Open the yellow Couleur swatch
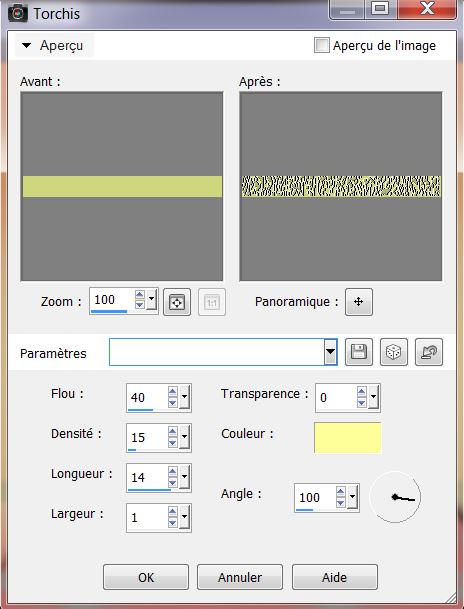The height and width of the screenshot is (609, 464). [348, 438]
